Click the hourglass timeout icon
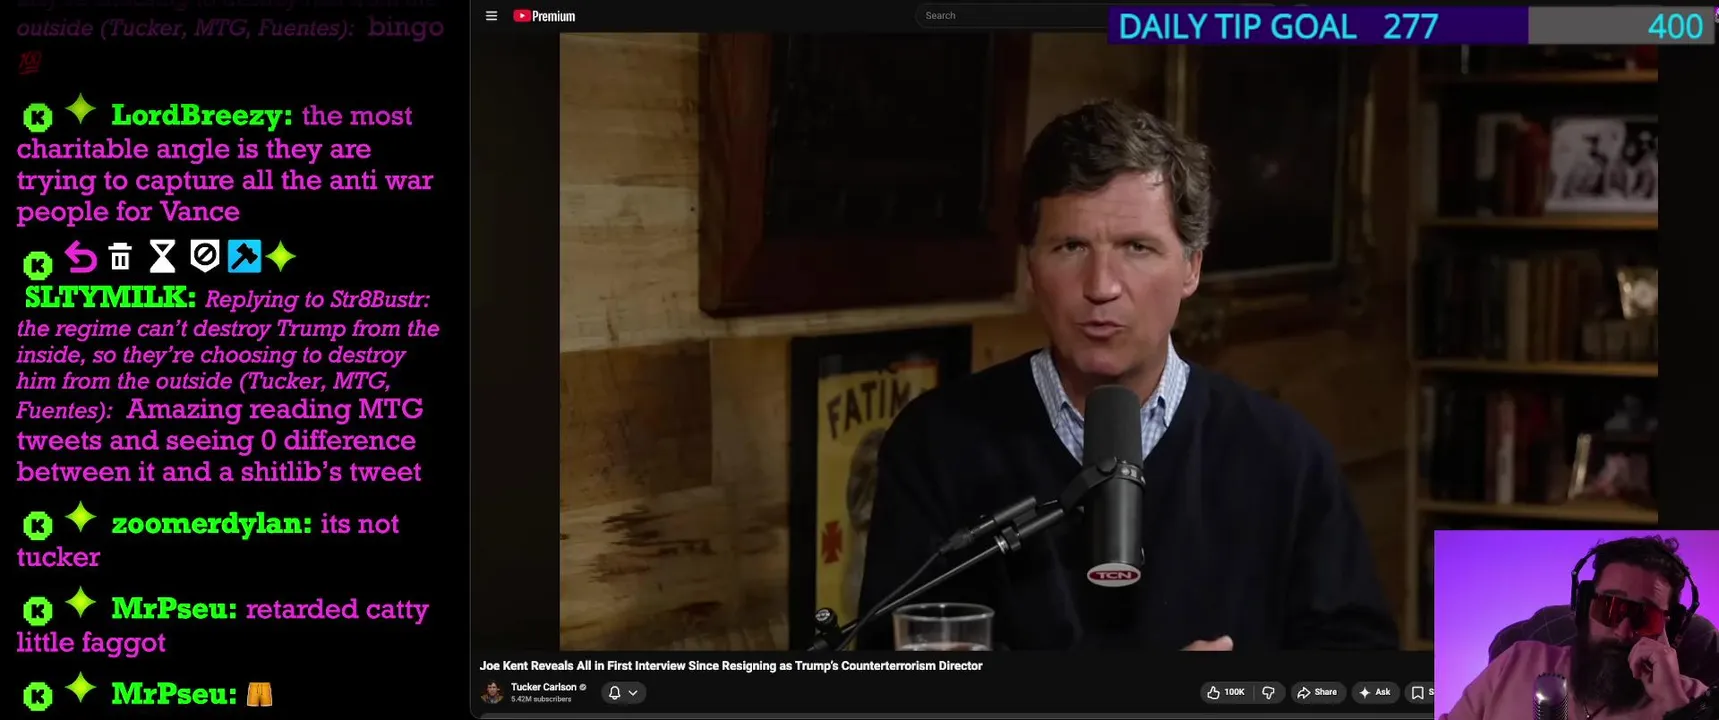The image size is (1719, 720). point(162,257)
